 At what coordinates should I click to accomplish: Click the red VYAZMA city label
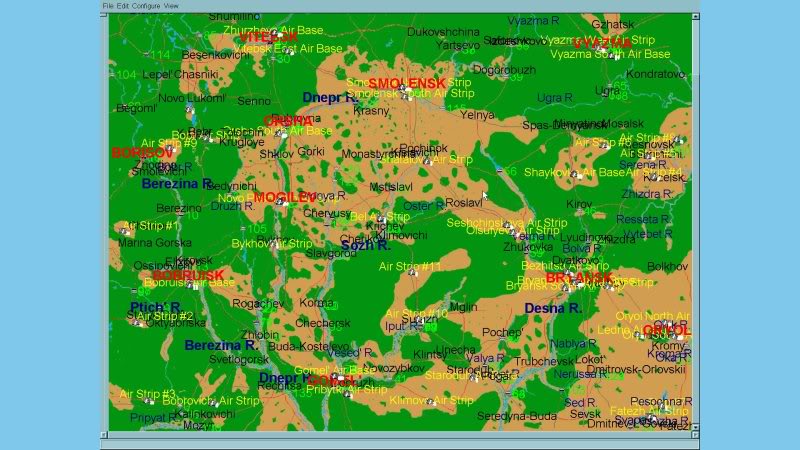pyautogui.click(x=603, y=43)
